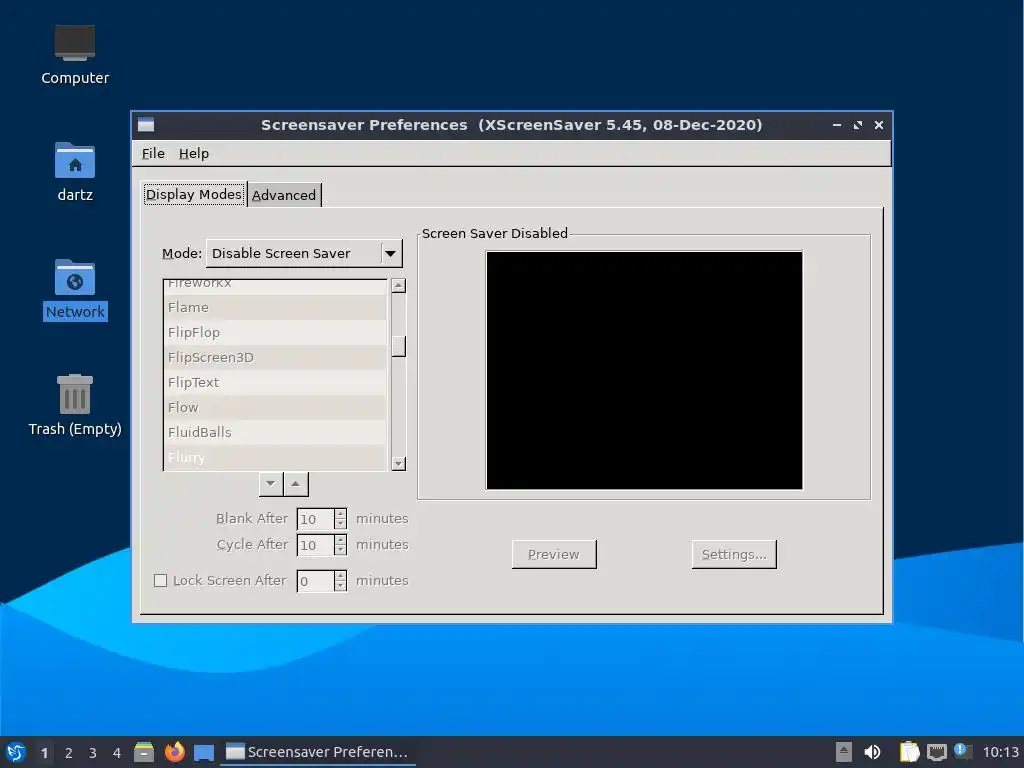Select Flurry in the screensaver list

(x=276, y=457)
